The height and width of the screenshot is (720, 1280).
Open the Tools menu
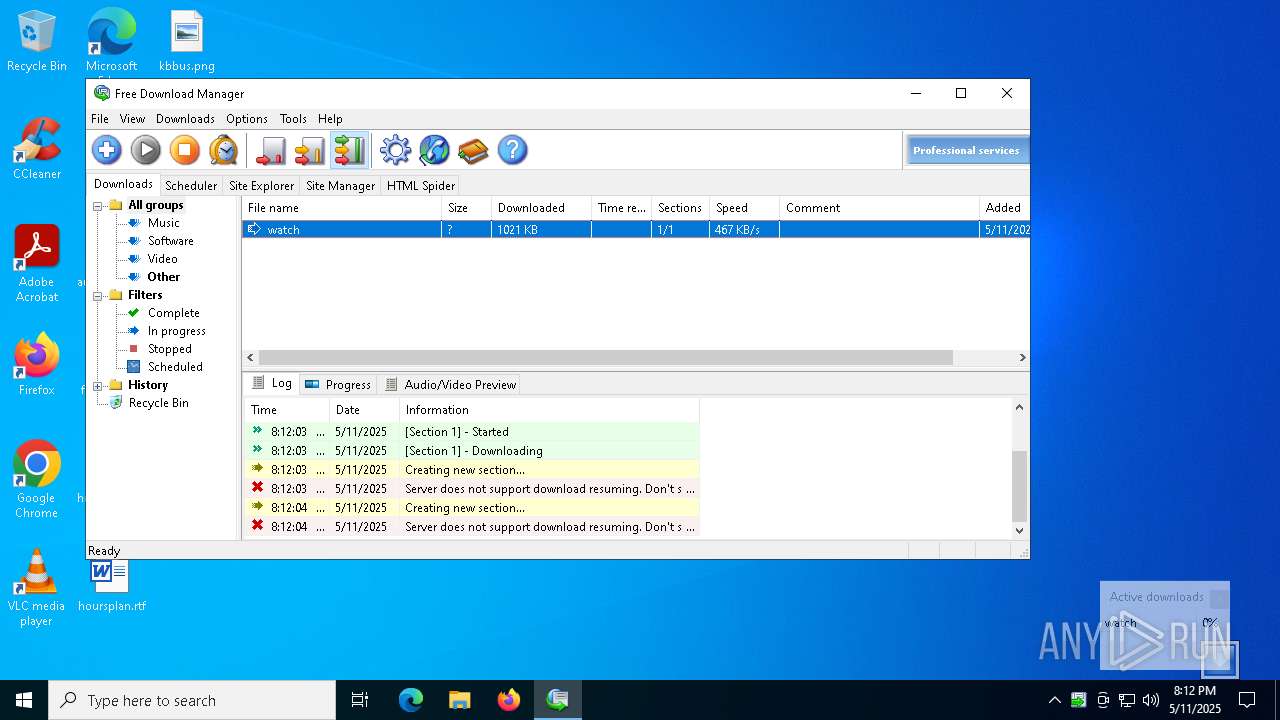(x=293, y=118)
